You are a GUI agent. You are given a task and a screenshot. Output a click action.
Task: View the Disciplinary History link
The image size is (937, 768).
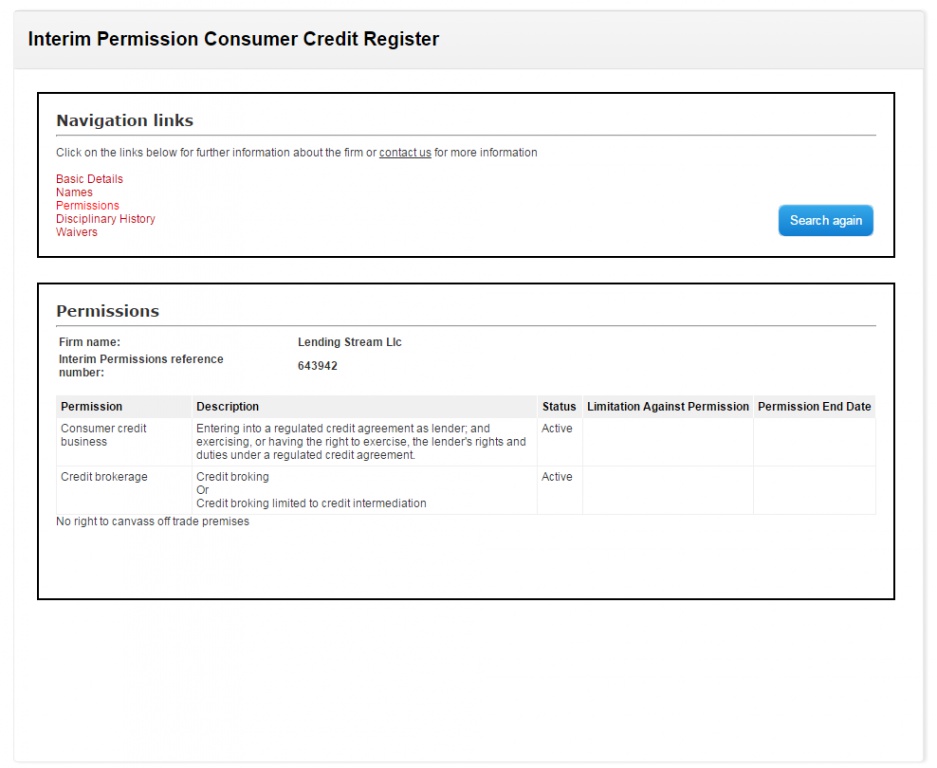pyautogui.click(x=105, y=219)
